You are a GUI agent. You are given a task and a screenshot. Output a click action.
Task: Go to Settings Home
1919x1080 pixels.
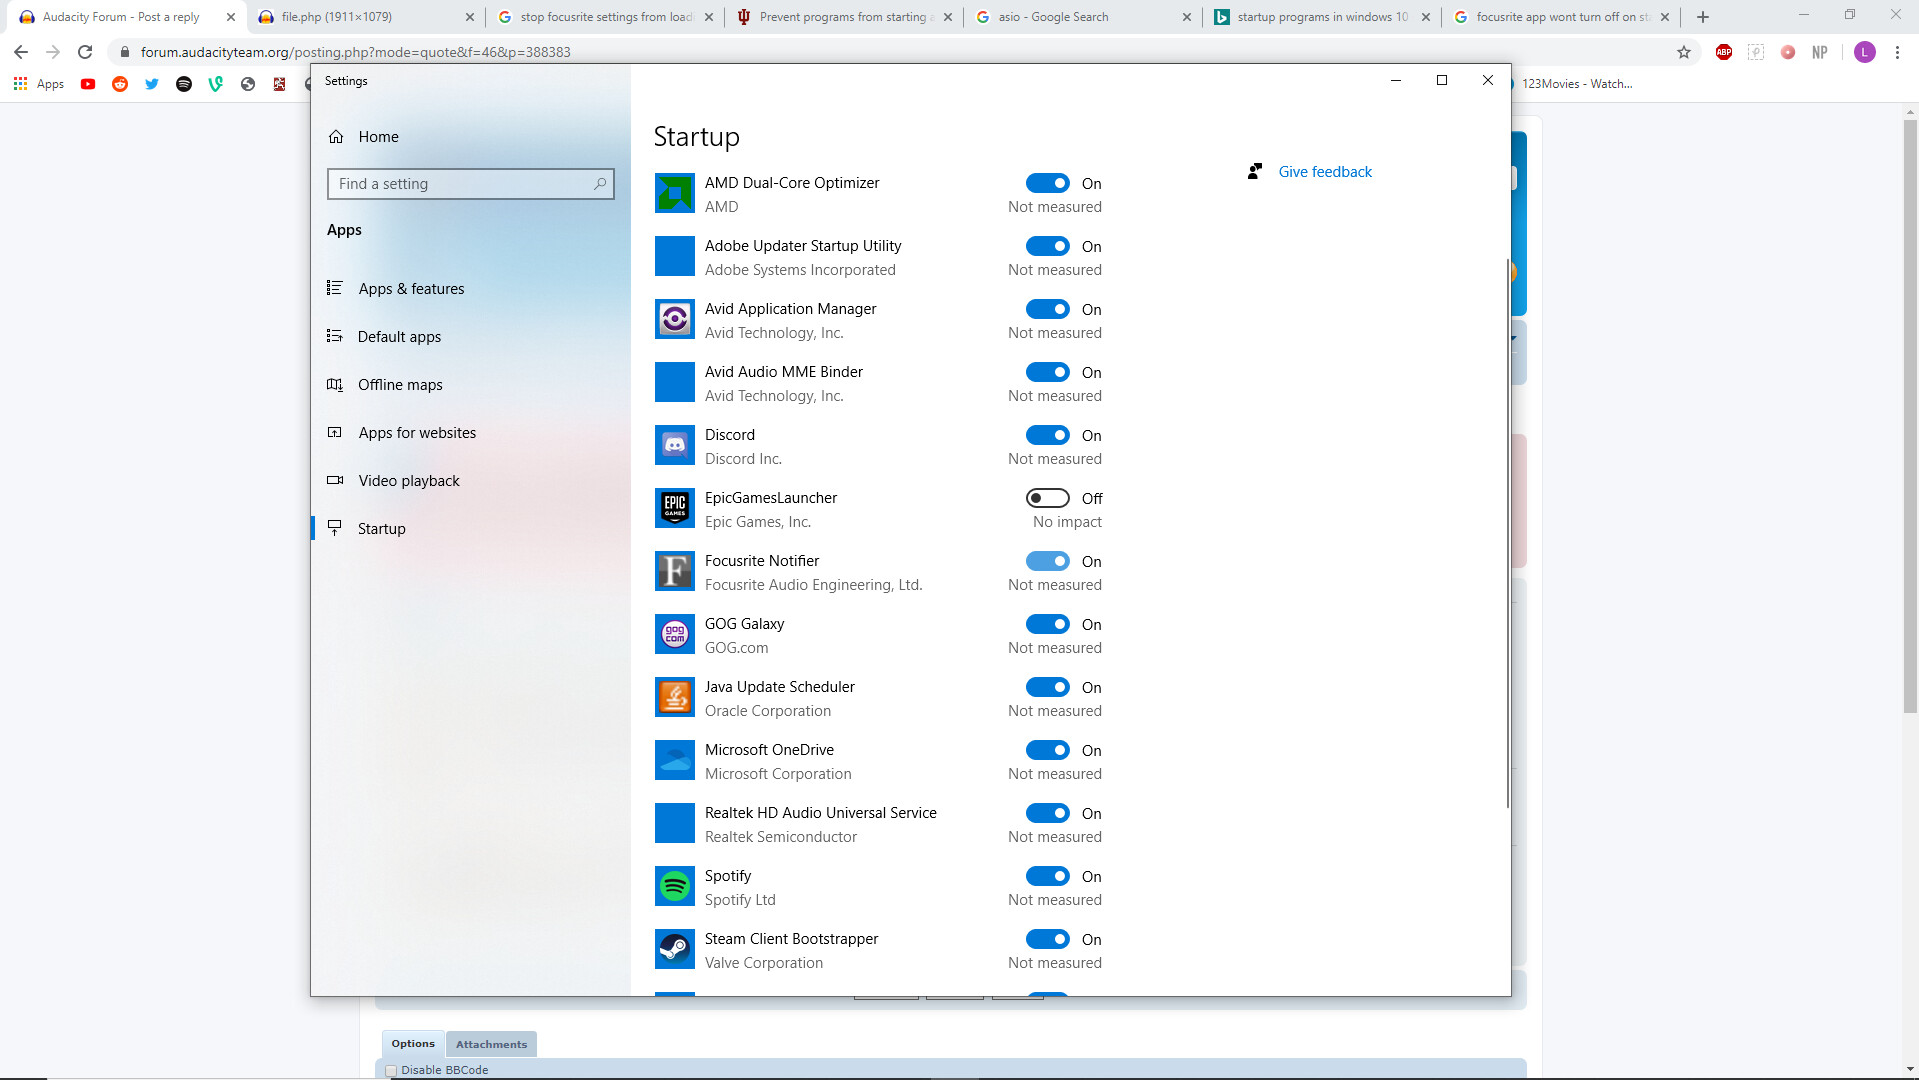470,137
